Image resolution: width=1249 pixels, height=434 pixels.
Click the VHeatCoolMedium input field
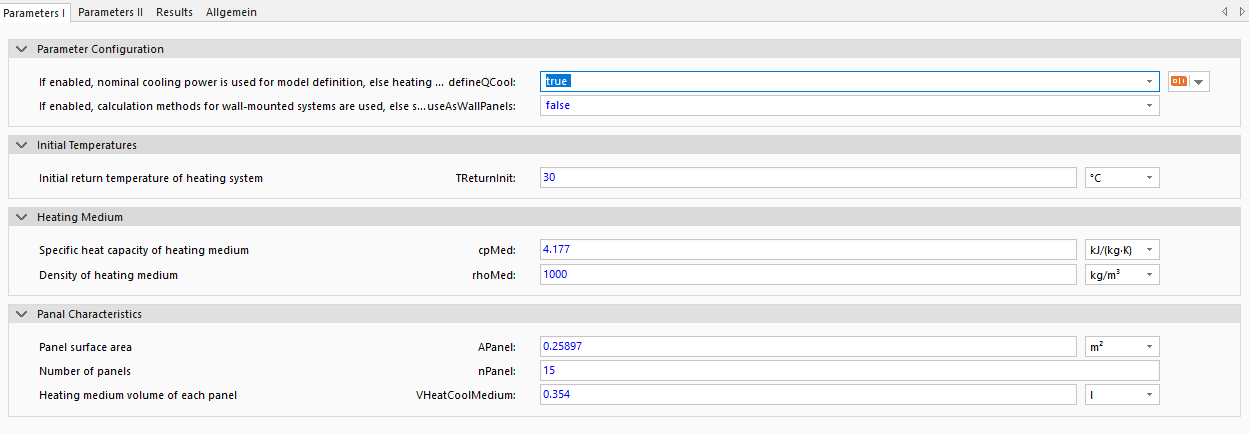click(x=808, y=395)
